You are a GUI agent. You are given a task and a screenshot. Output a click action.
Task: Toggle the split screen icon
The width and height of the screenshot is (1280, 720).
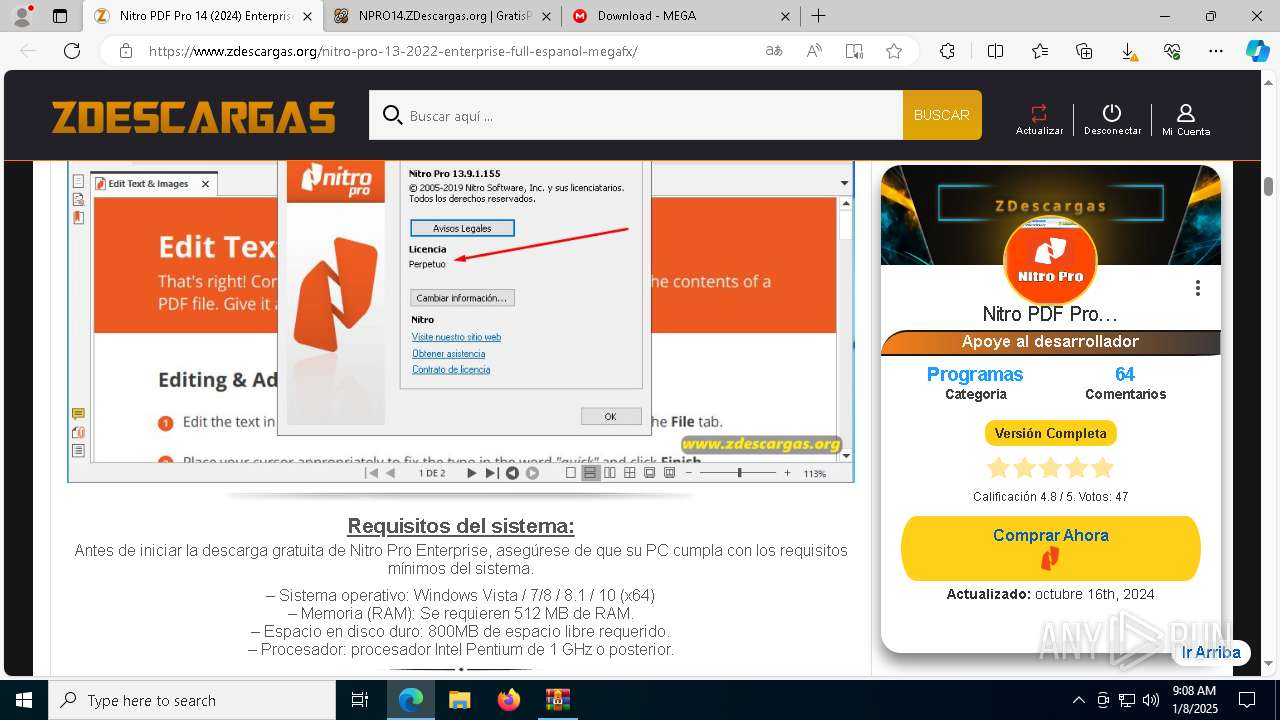pos(995,51)
